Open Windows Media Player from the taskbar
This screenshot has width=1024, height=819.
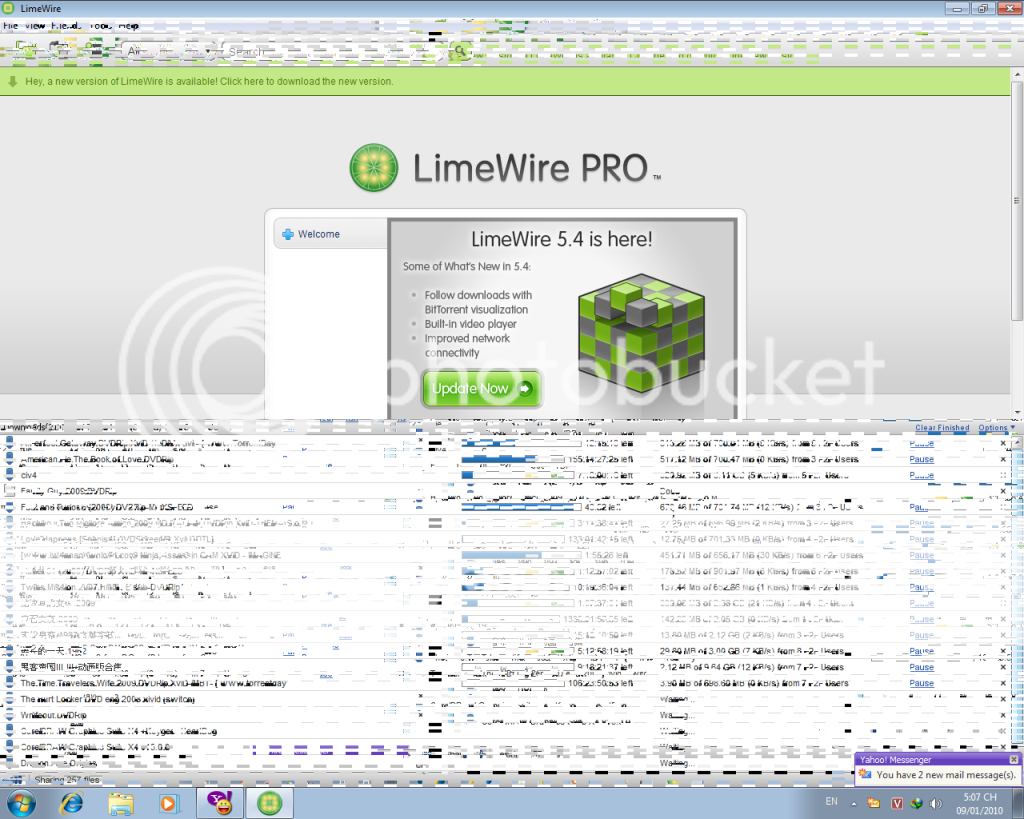tap(168, 803)
